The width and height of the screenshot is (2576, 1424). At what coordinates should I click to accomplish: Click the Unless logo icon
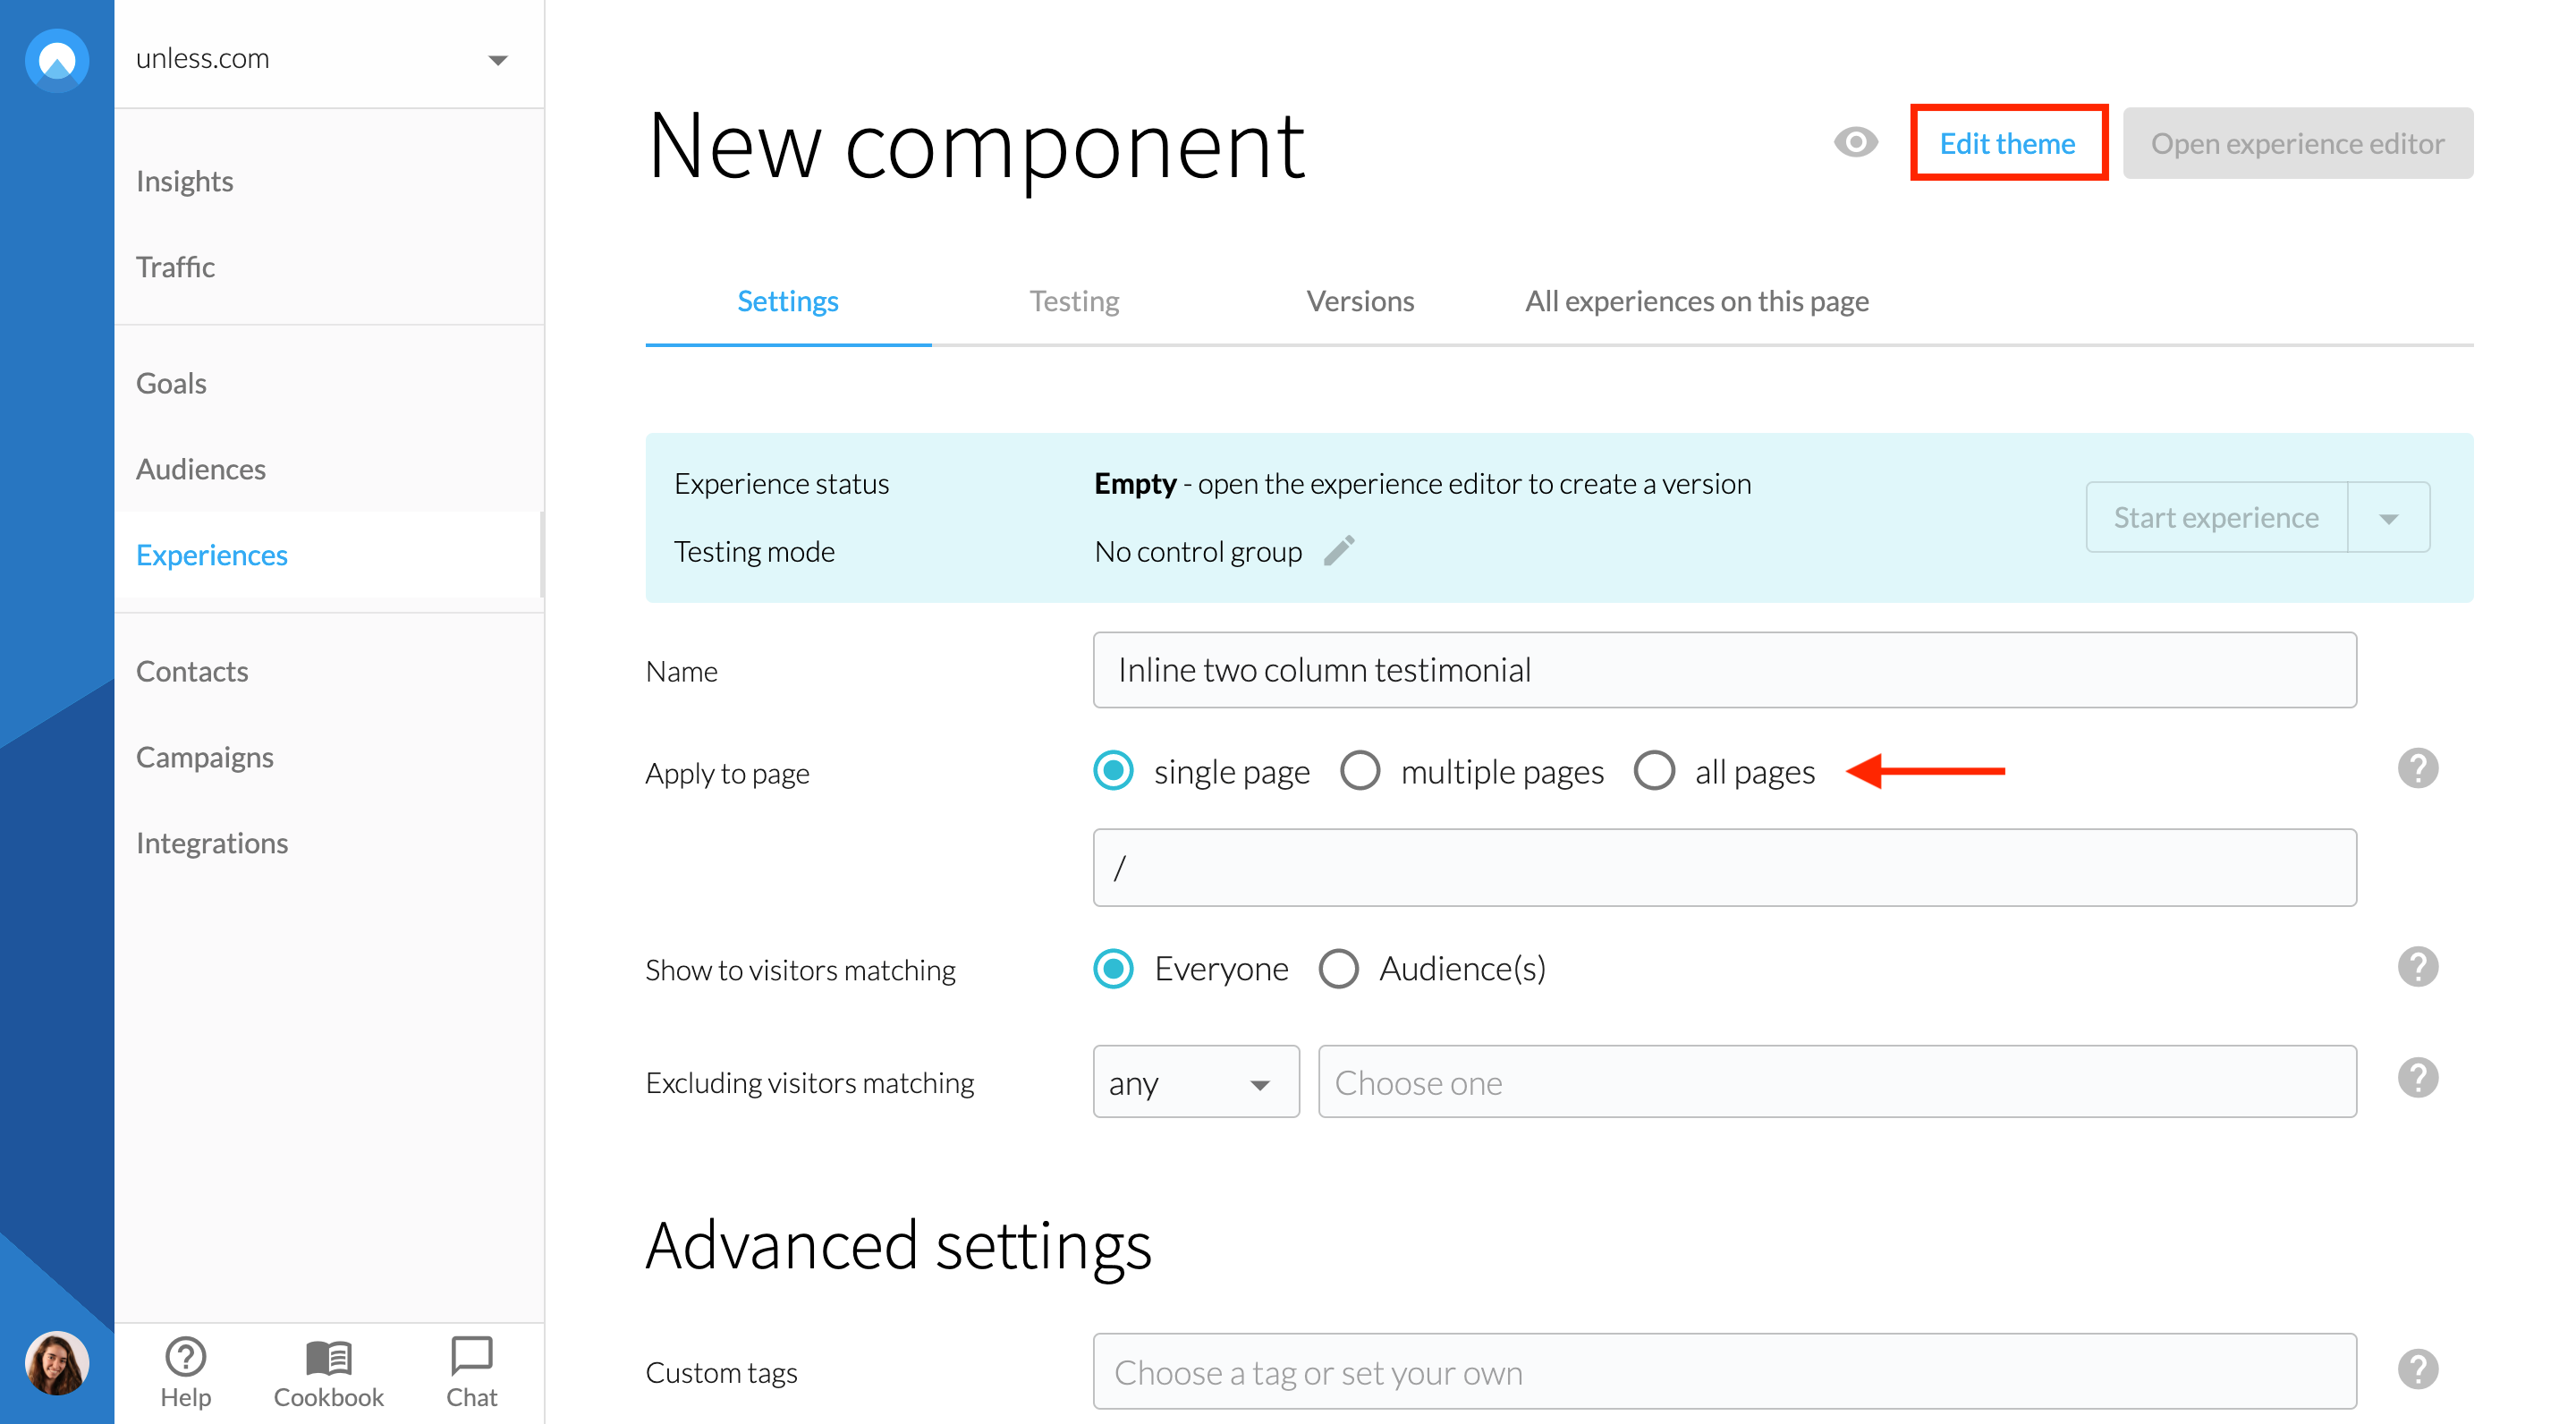click(x=57, y=60)
